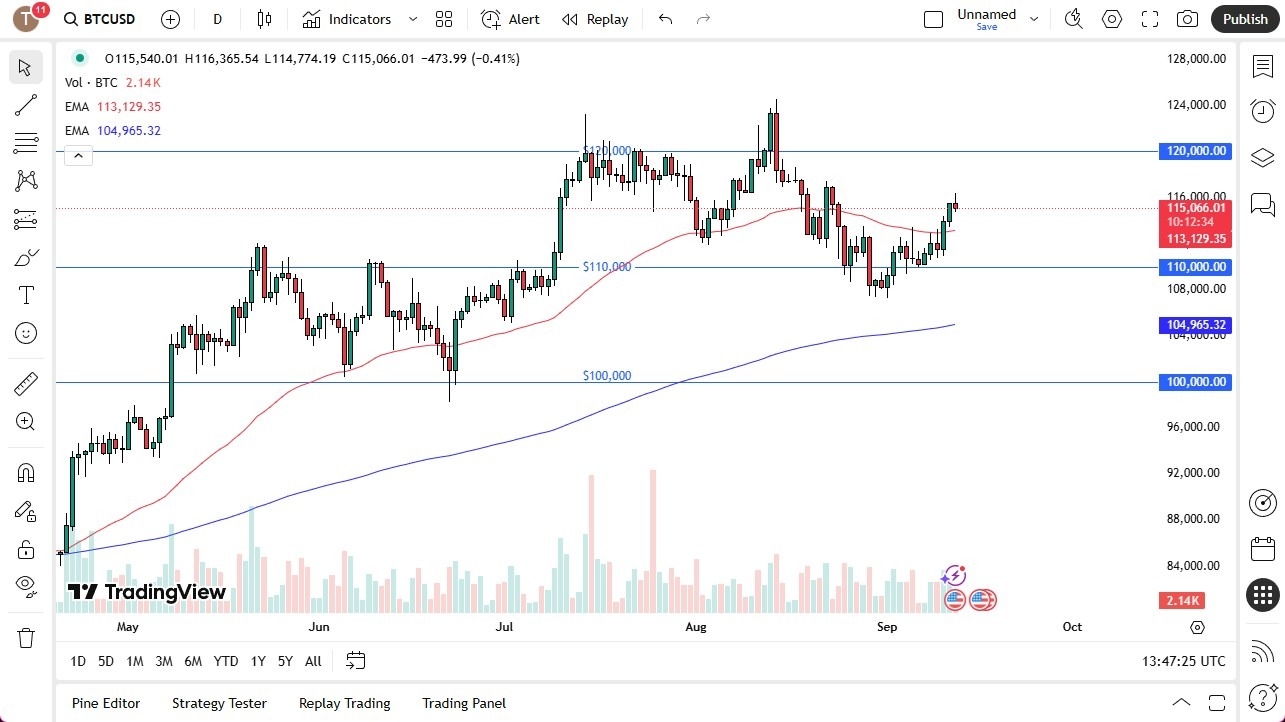Screen dimensions: 1285x722
Task: Enable Magnet mode snapping
Action: click(x=25, y=472)
